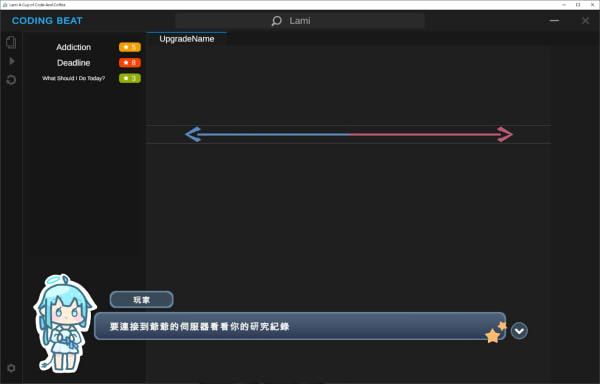Image resolution: width=600 pixels, height=384 pixels.
Task: Click the window title bar app icon
Action: pos(5,5)
